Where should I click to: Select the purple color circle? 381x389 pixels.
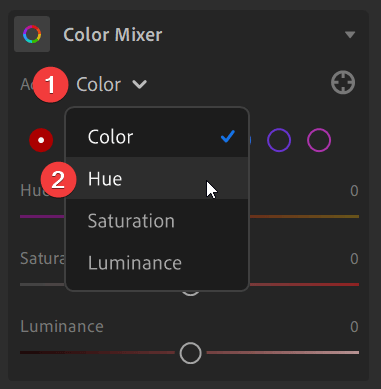[279, 140]
